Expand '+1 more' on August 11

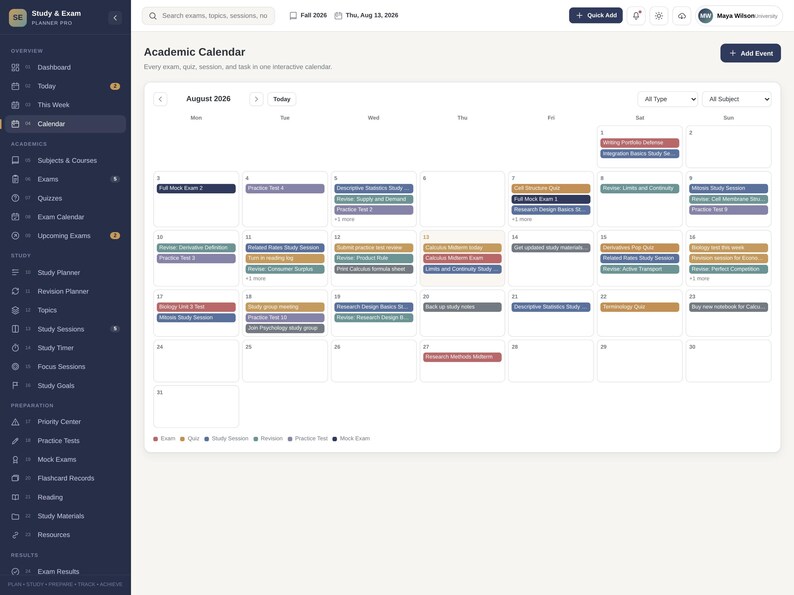pyautogui.click(x=256, y=279)
